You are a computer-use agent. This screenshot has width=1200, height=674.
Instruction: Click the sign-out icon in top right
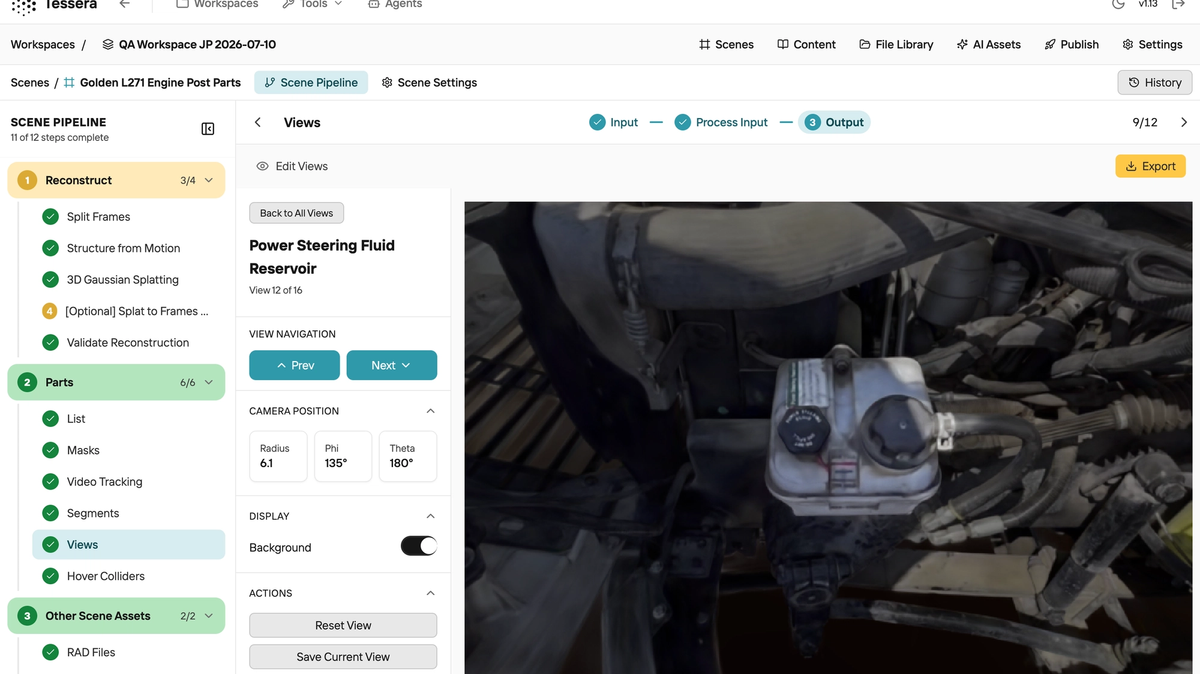click(1178, 4)
